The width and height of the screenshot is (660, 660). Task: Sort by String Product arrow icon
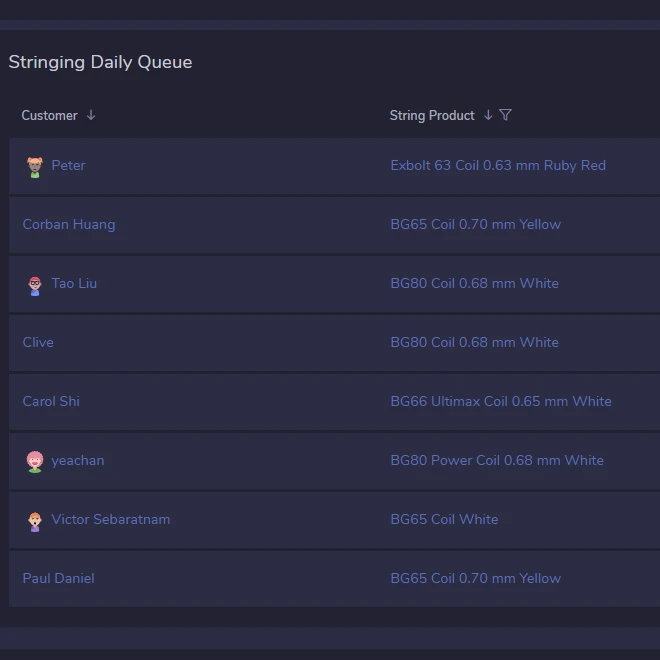[488, 115]
